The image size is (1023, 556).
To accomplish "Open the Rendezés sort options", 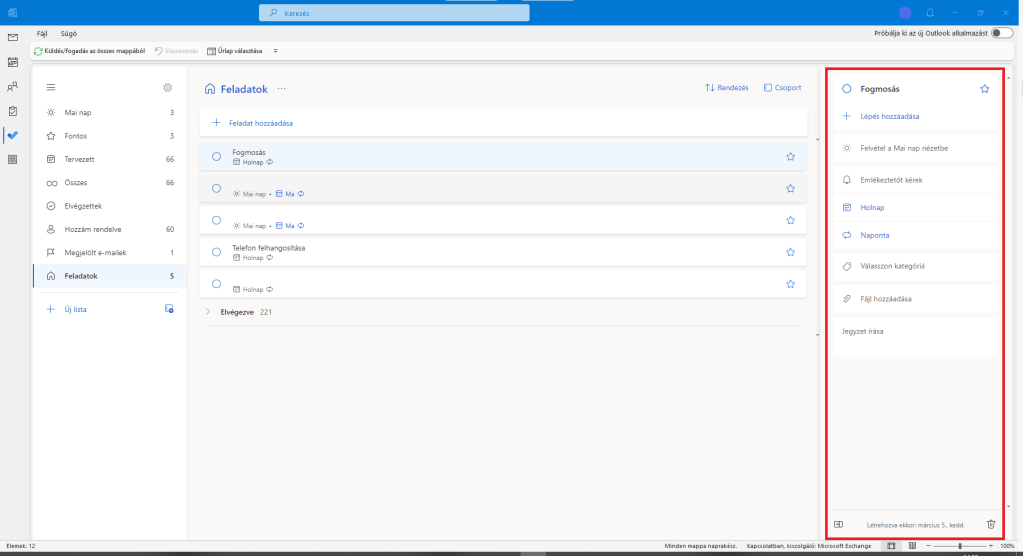I will pos(727,88).
